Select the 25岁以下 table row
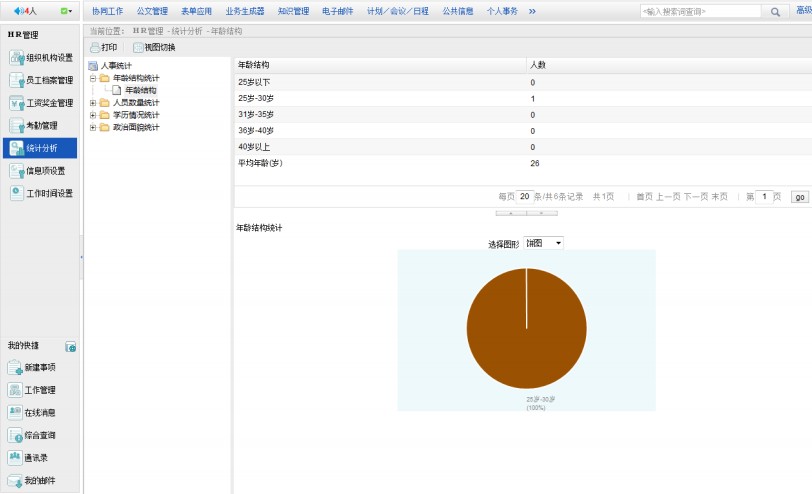812x494 pixels. 523,82
